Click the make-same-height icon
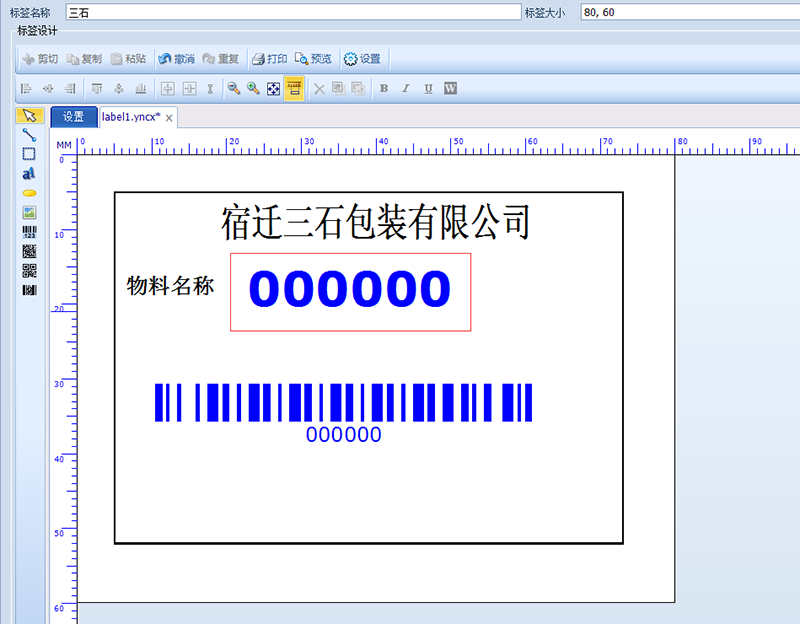This screenshot has width=800, height=624. 190,89
